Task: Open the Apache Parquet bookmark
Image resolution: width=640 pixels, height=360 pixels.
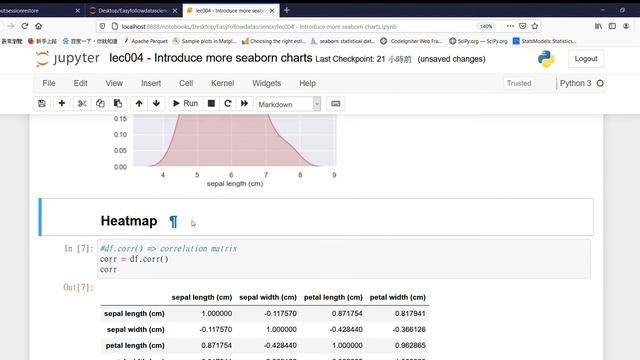Action: pos(146,41)
